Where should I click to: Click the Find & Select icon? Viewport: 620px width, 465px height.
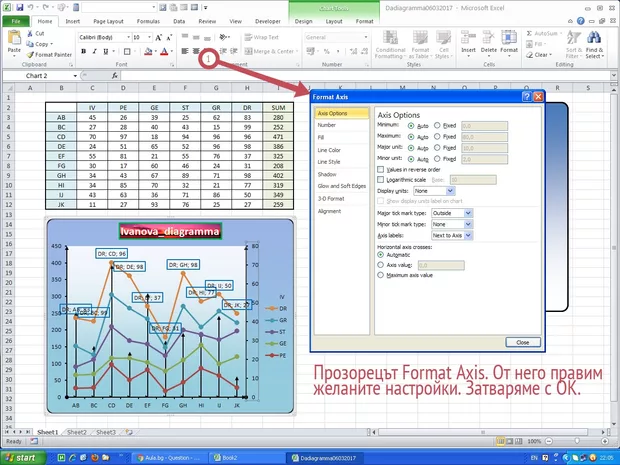(x=595, y=40)
